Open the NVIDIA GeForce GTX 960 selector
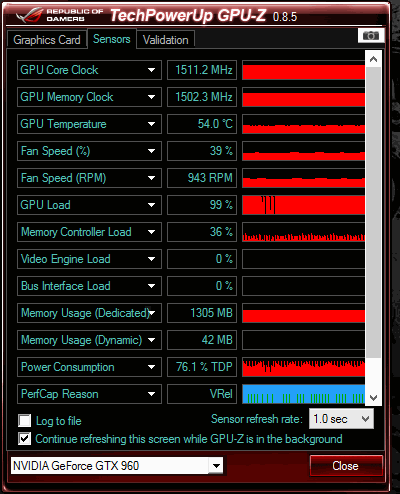 [x=117, y=466]
